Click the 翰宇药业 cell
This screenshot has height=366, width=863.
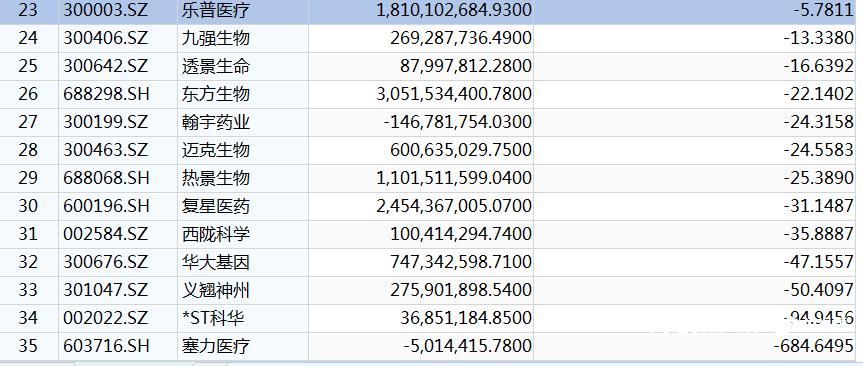[243, 122]
